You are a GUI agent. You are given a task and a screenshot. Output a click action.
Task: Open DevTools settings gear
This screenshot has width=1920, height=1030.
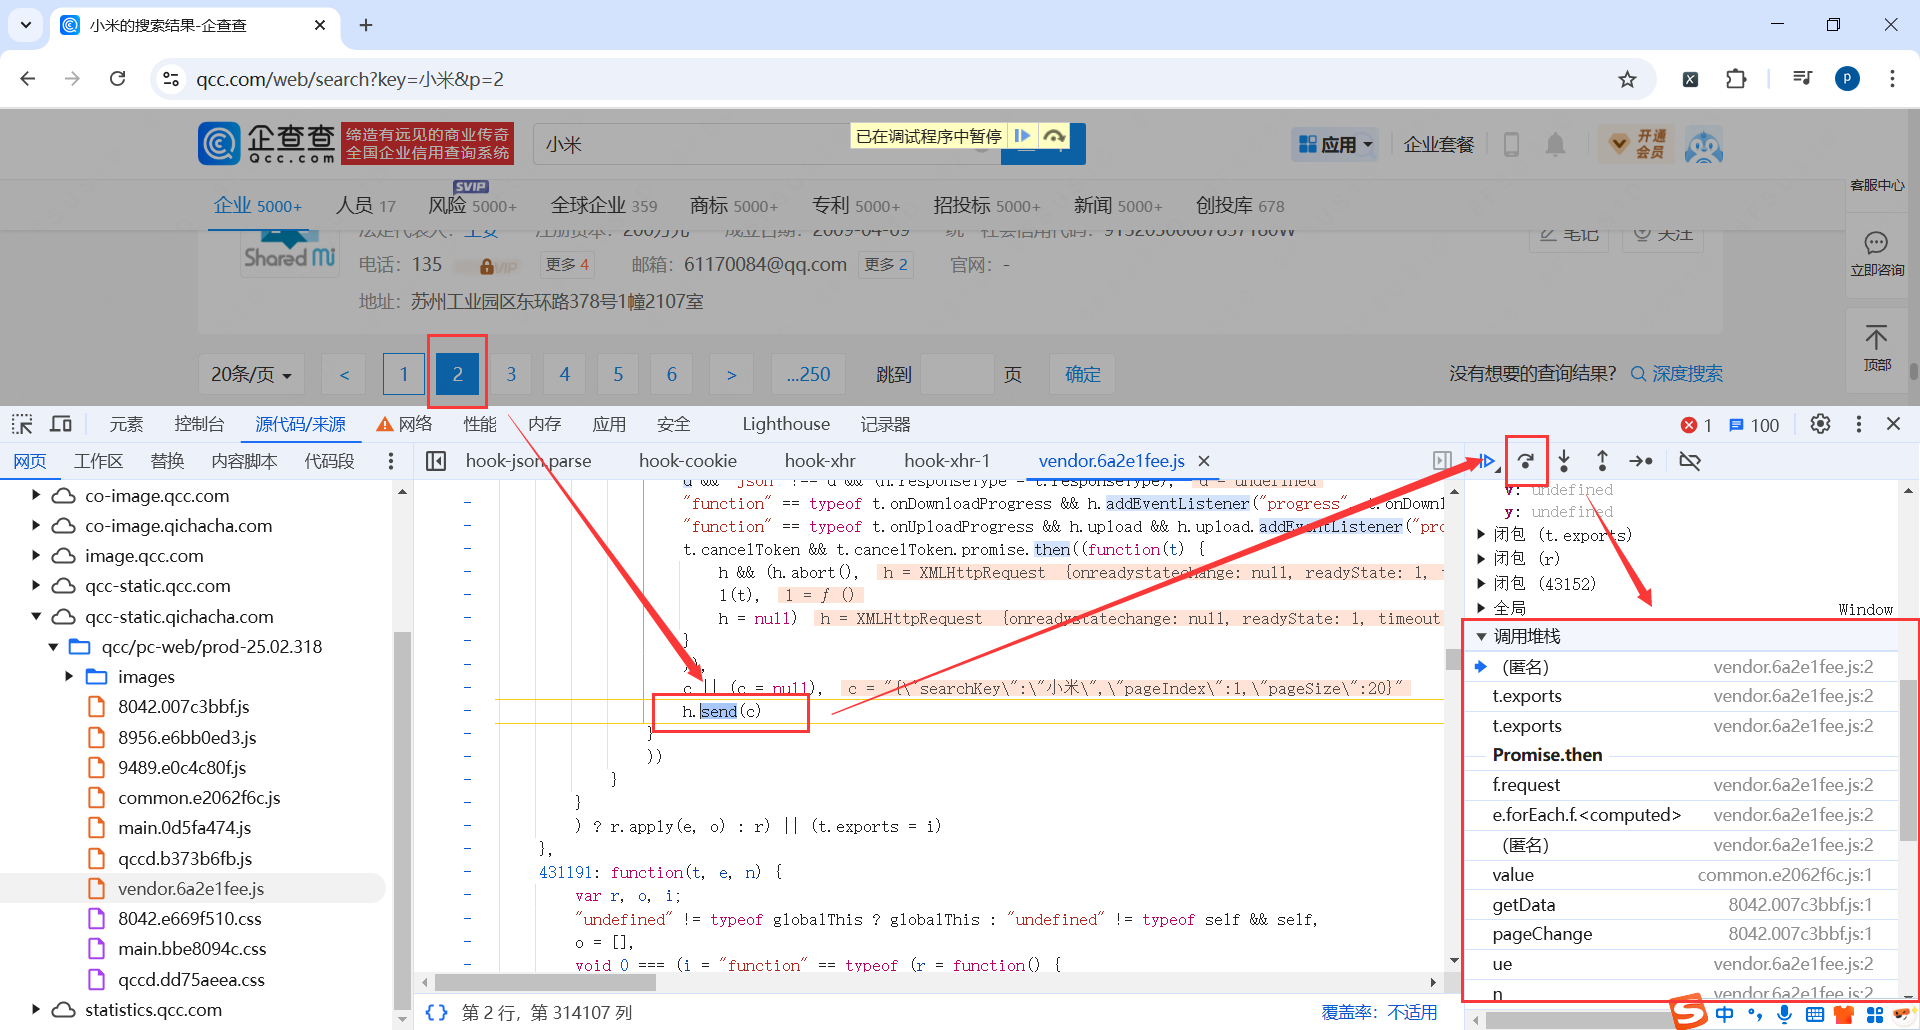1820,424
